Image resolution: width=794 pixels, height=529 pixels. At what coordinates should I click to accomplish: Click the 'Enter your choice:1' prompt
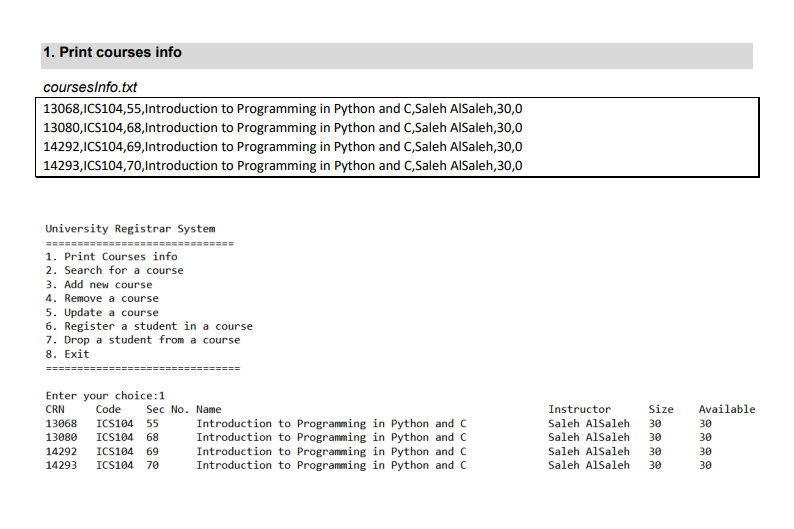105,396
